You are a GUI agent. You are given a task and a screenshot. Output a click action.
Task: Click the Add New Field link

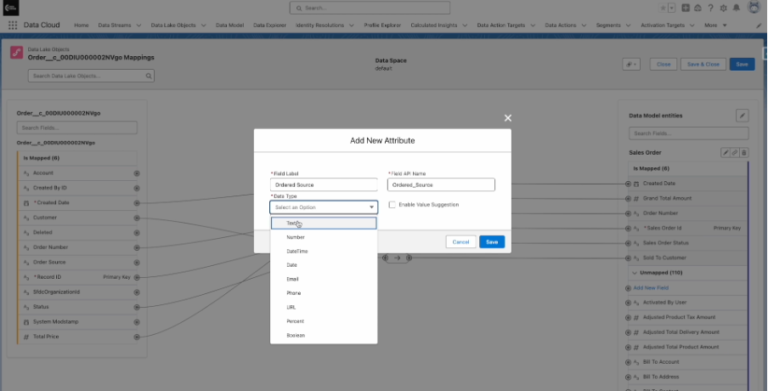(650, 288)
